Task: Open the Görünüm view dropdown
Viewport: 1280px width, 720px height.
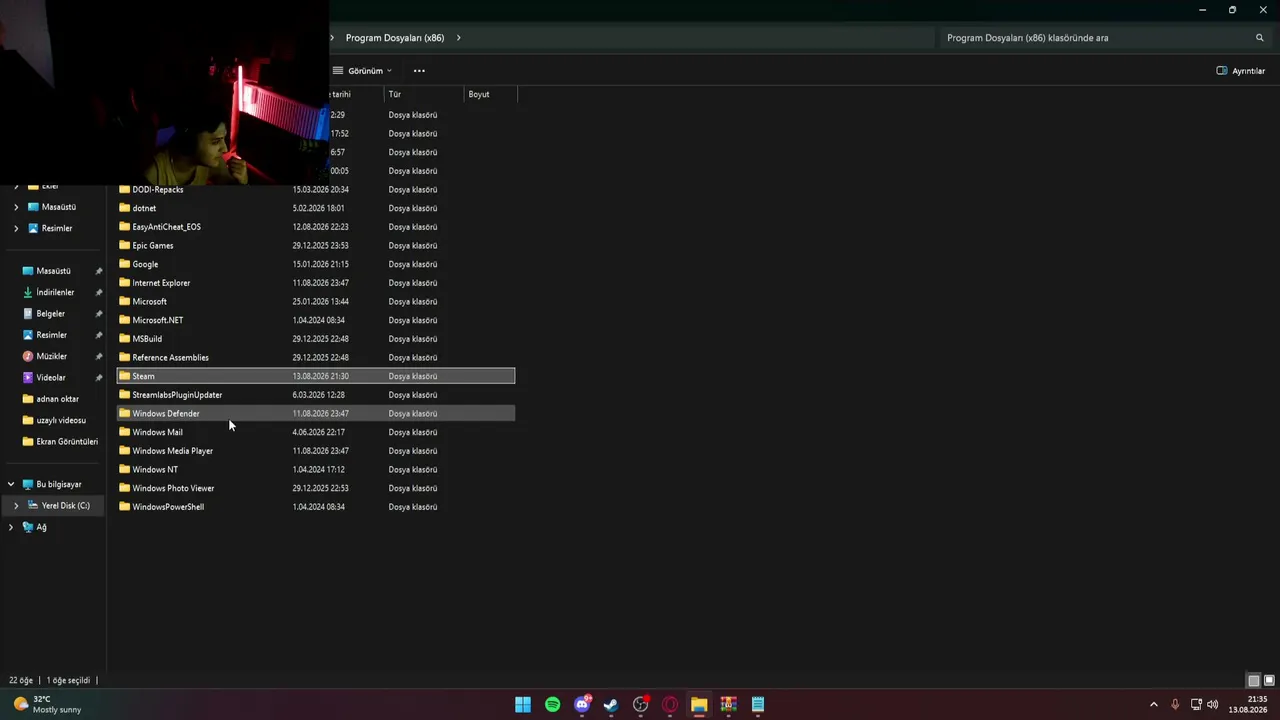Action: pyautogui.click(x=363, y=71)
